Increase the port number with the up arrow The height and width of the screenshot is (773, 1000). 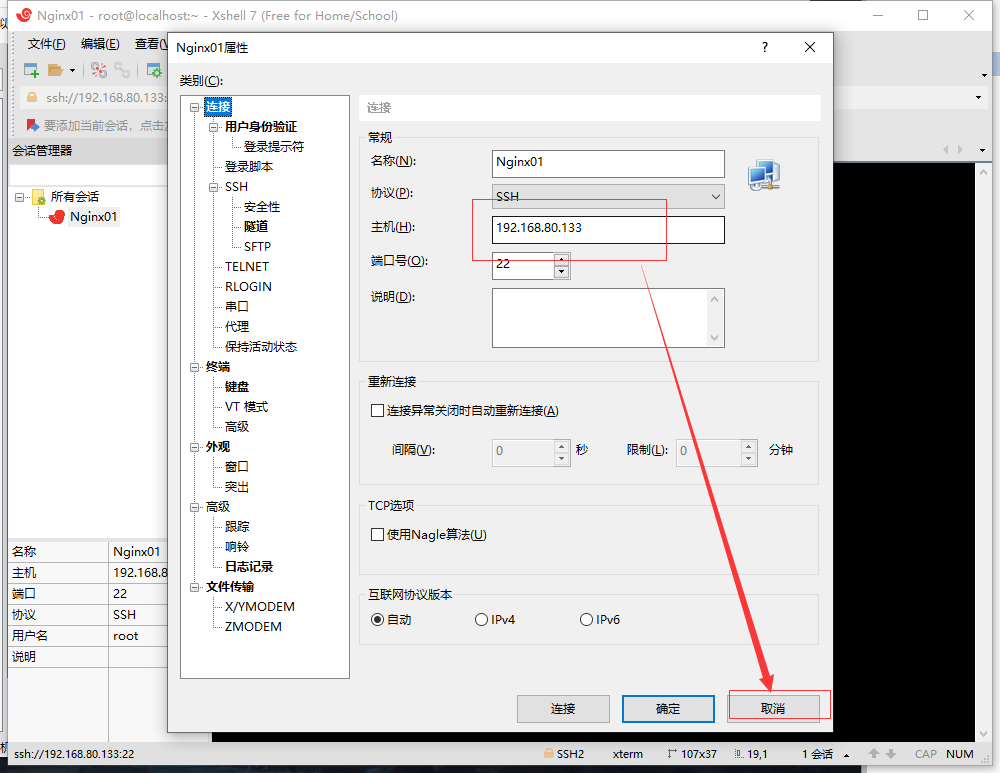point(561,259)
